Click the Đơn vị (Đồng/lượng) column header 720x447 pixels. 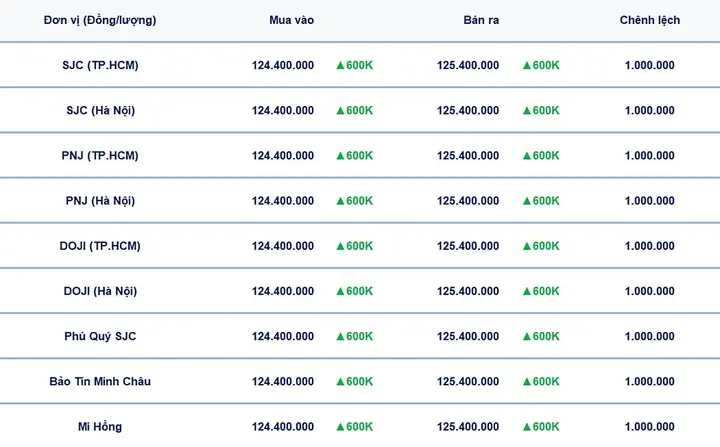pos(100,20)
